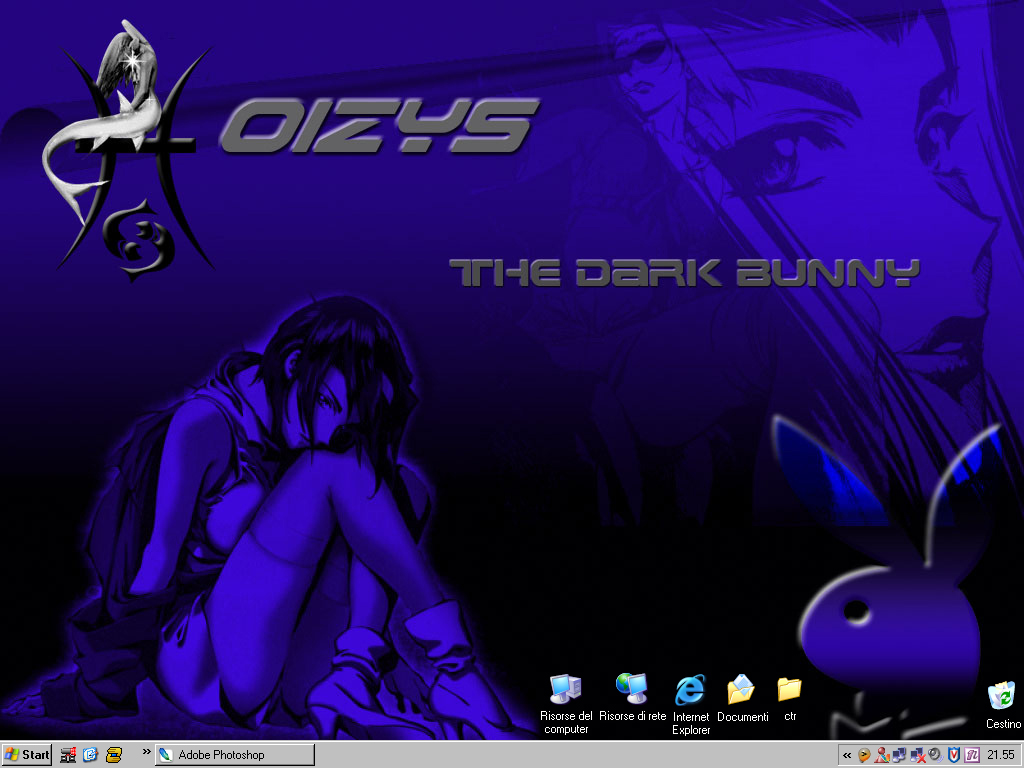1024x768 pixels.
Task: Click the clock showing 21.55
Action: point(1001,755)
